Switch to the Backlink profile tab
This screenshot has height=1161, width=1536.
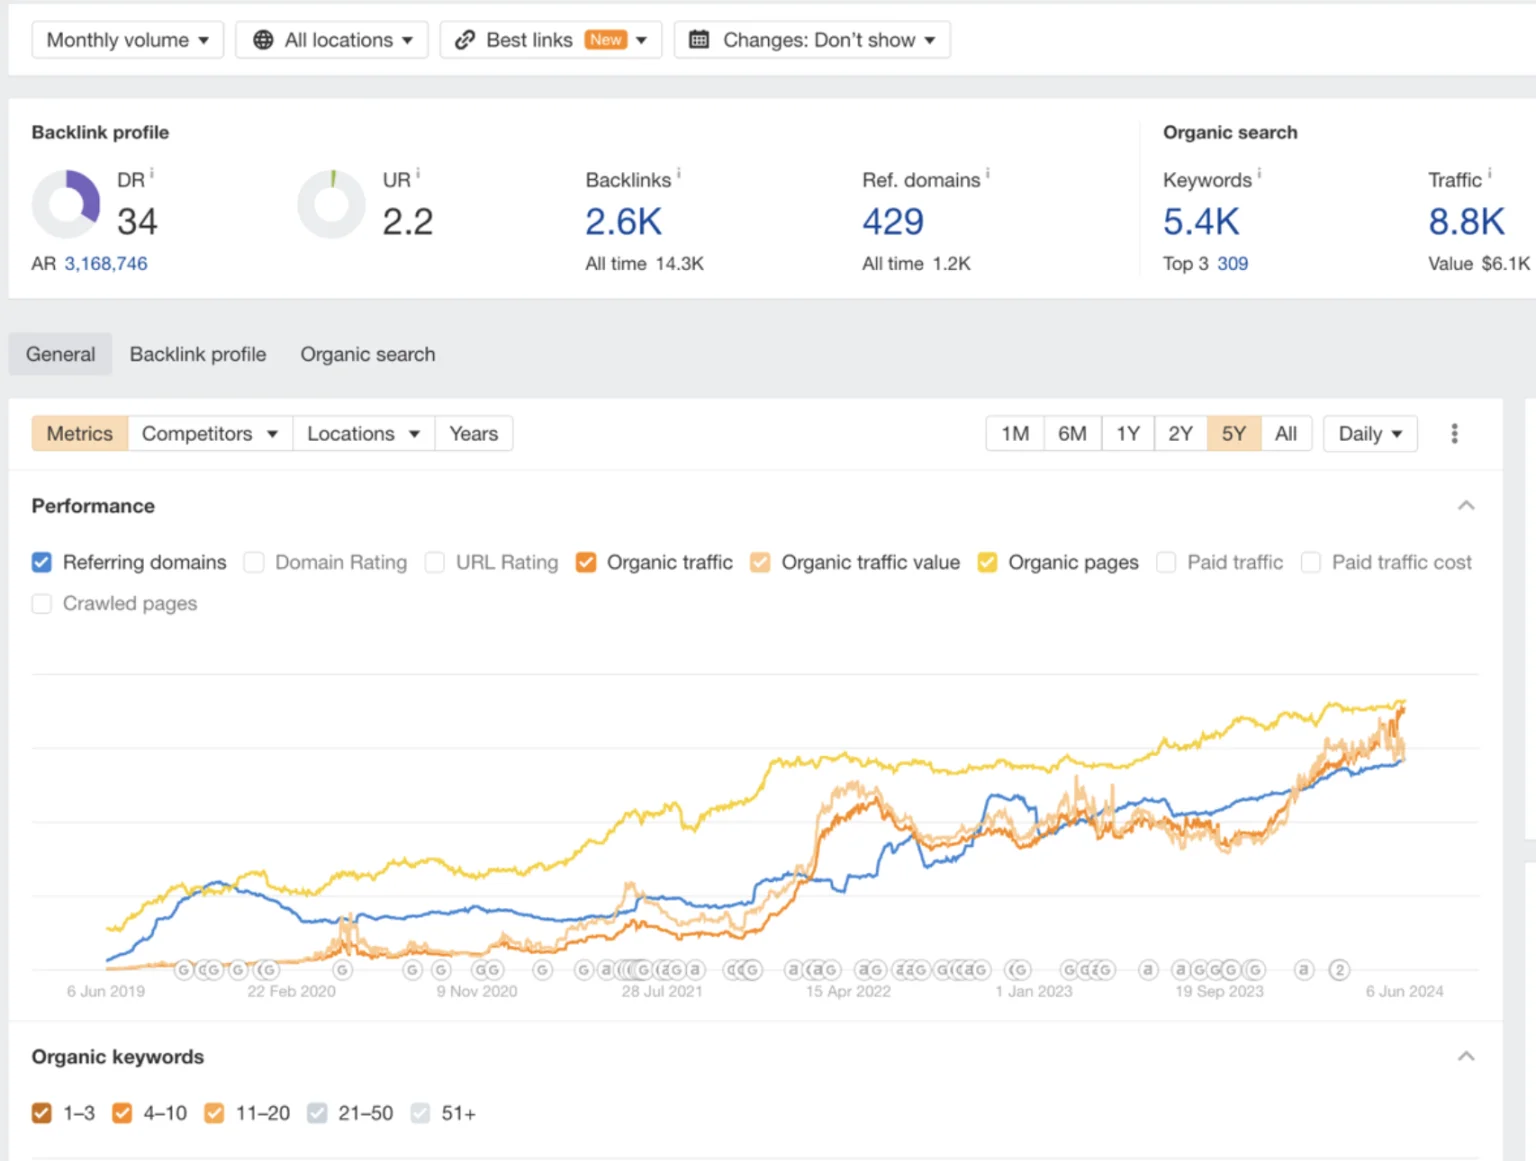coord(198,354)
